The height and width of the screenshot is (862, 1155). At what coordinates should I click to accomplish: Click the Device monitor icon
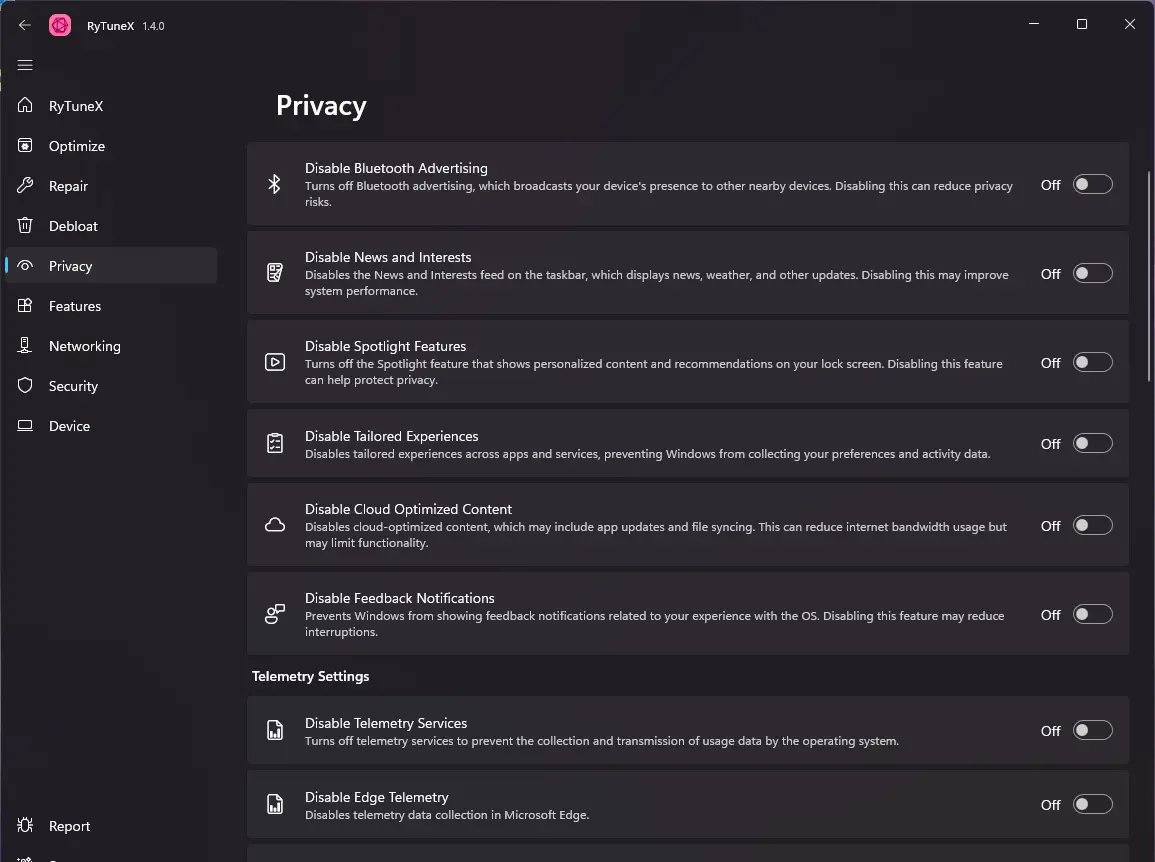pos(25,425)
